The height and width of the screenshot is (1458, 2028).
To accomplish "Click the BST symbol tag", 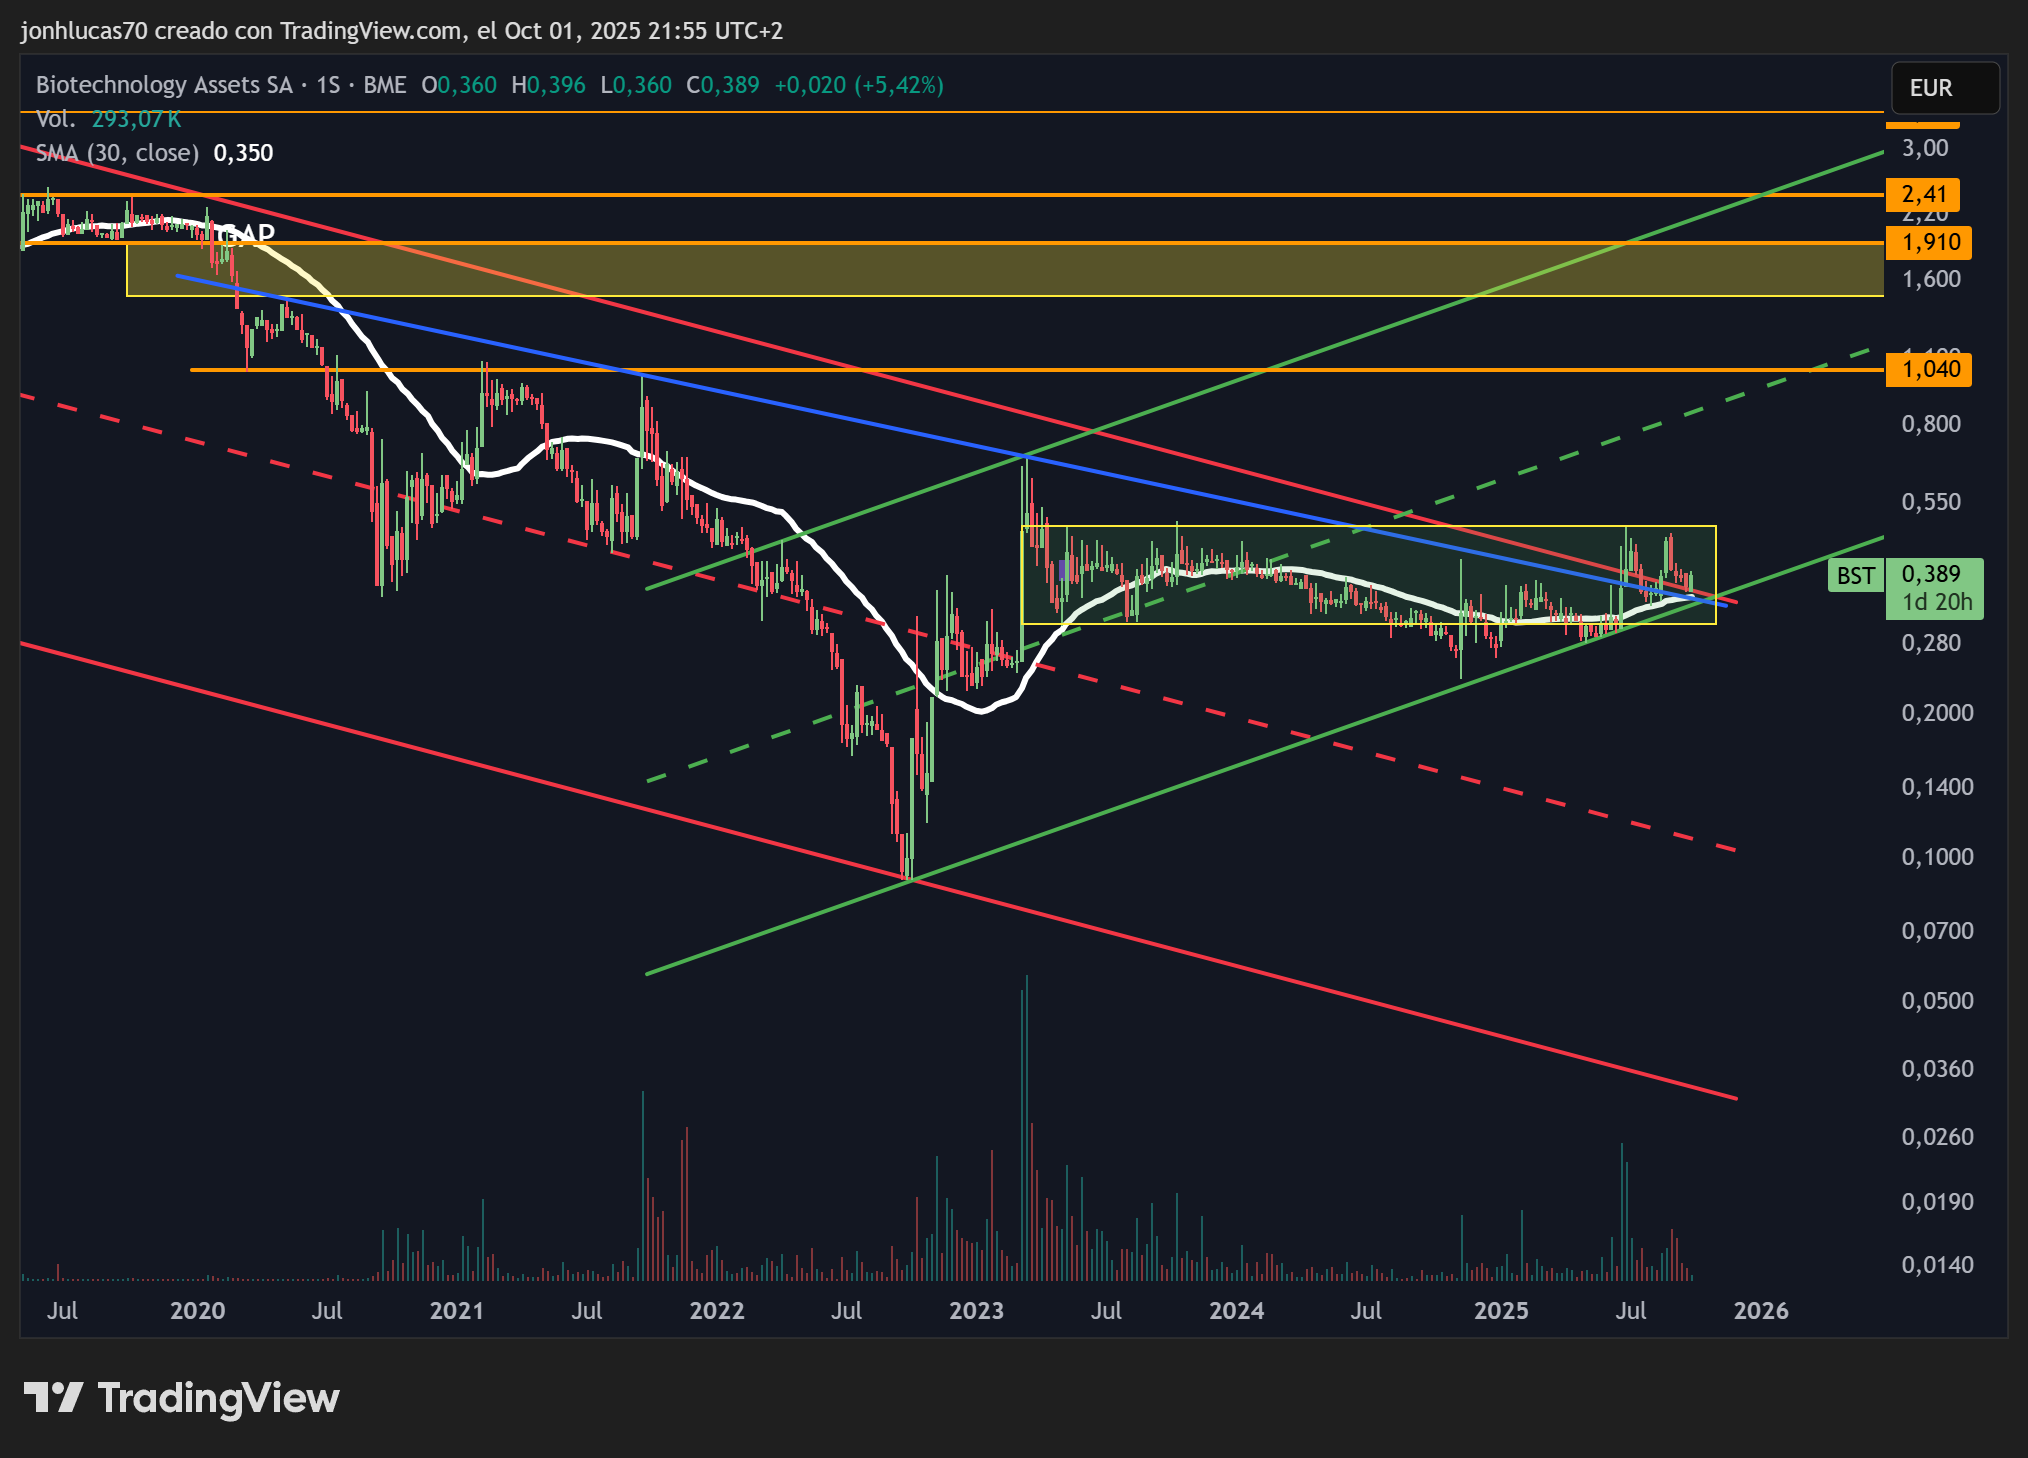I will (1855, 575).
